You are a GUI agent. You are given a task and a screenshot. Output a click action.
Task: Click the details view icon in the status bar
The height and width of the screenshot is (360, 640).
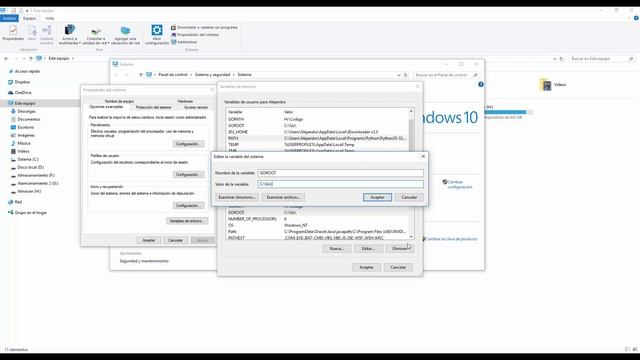(627, 349)
